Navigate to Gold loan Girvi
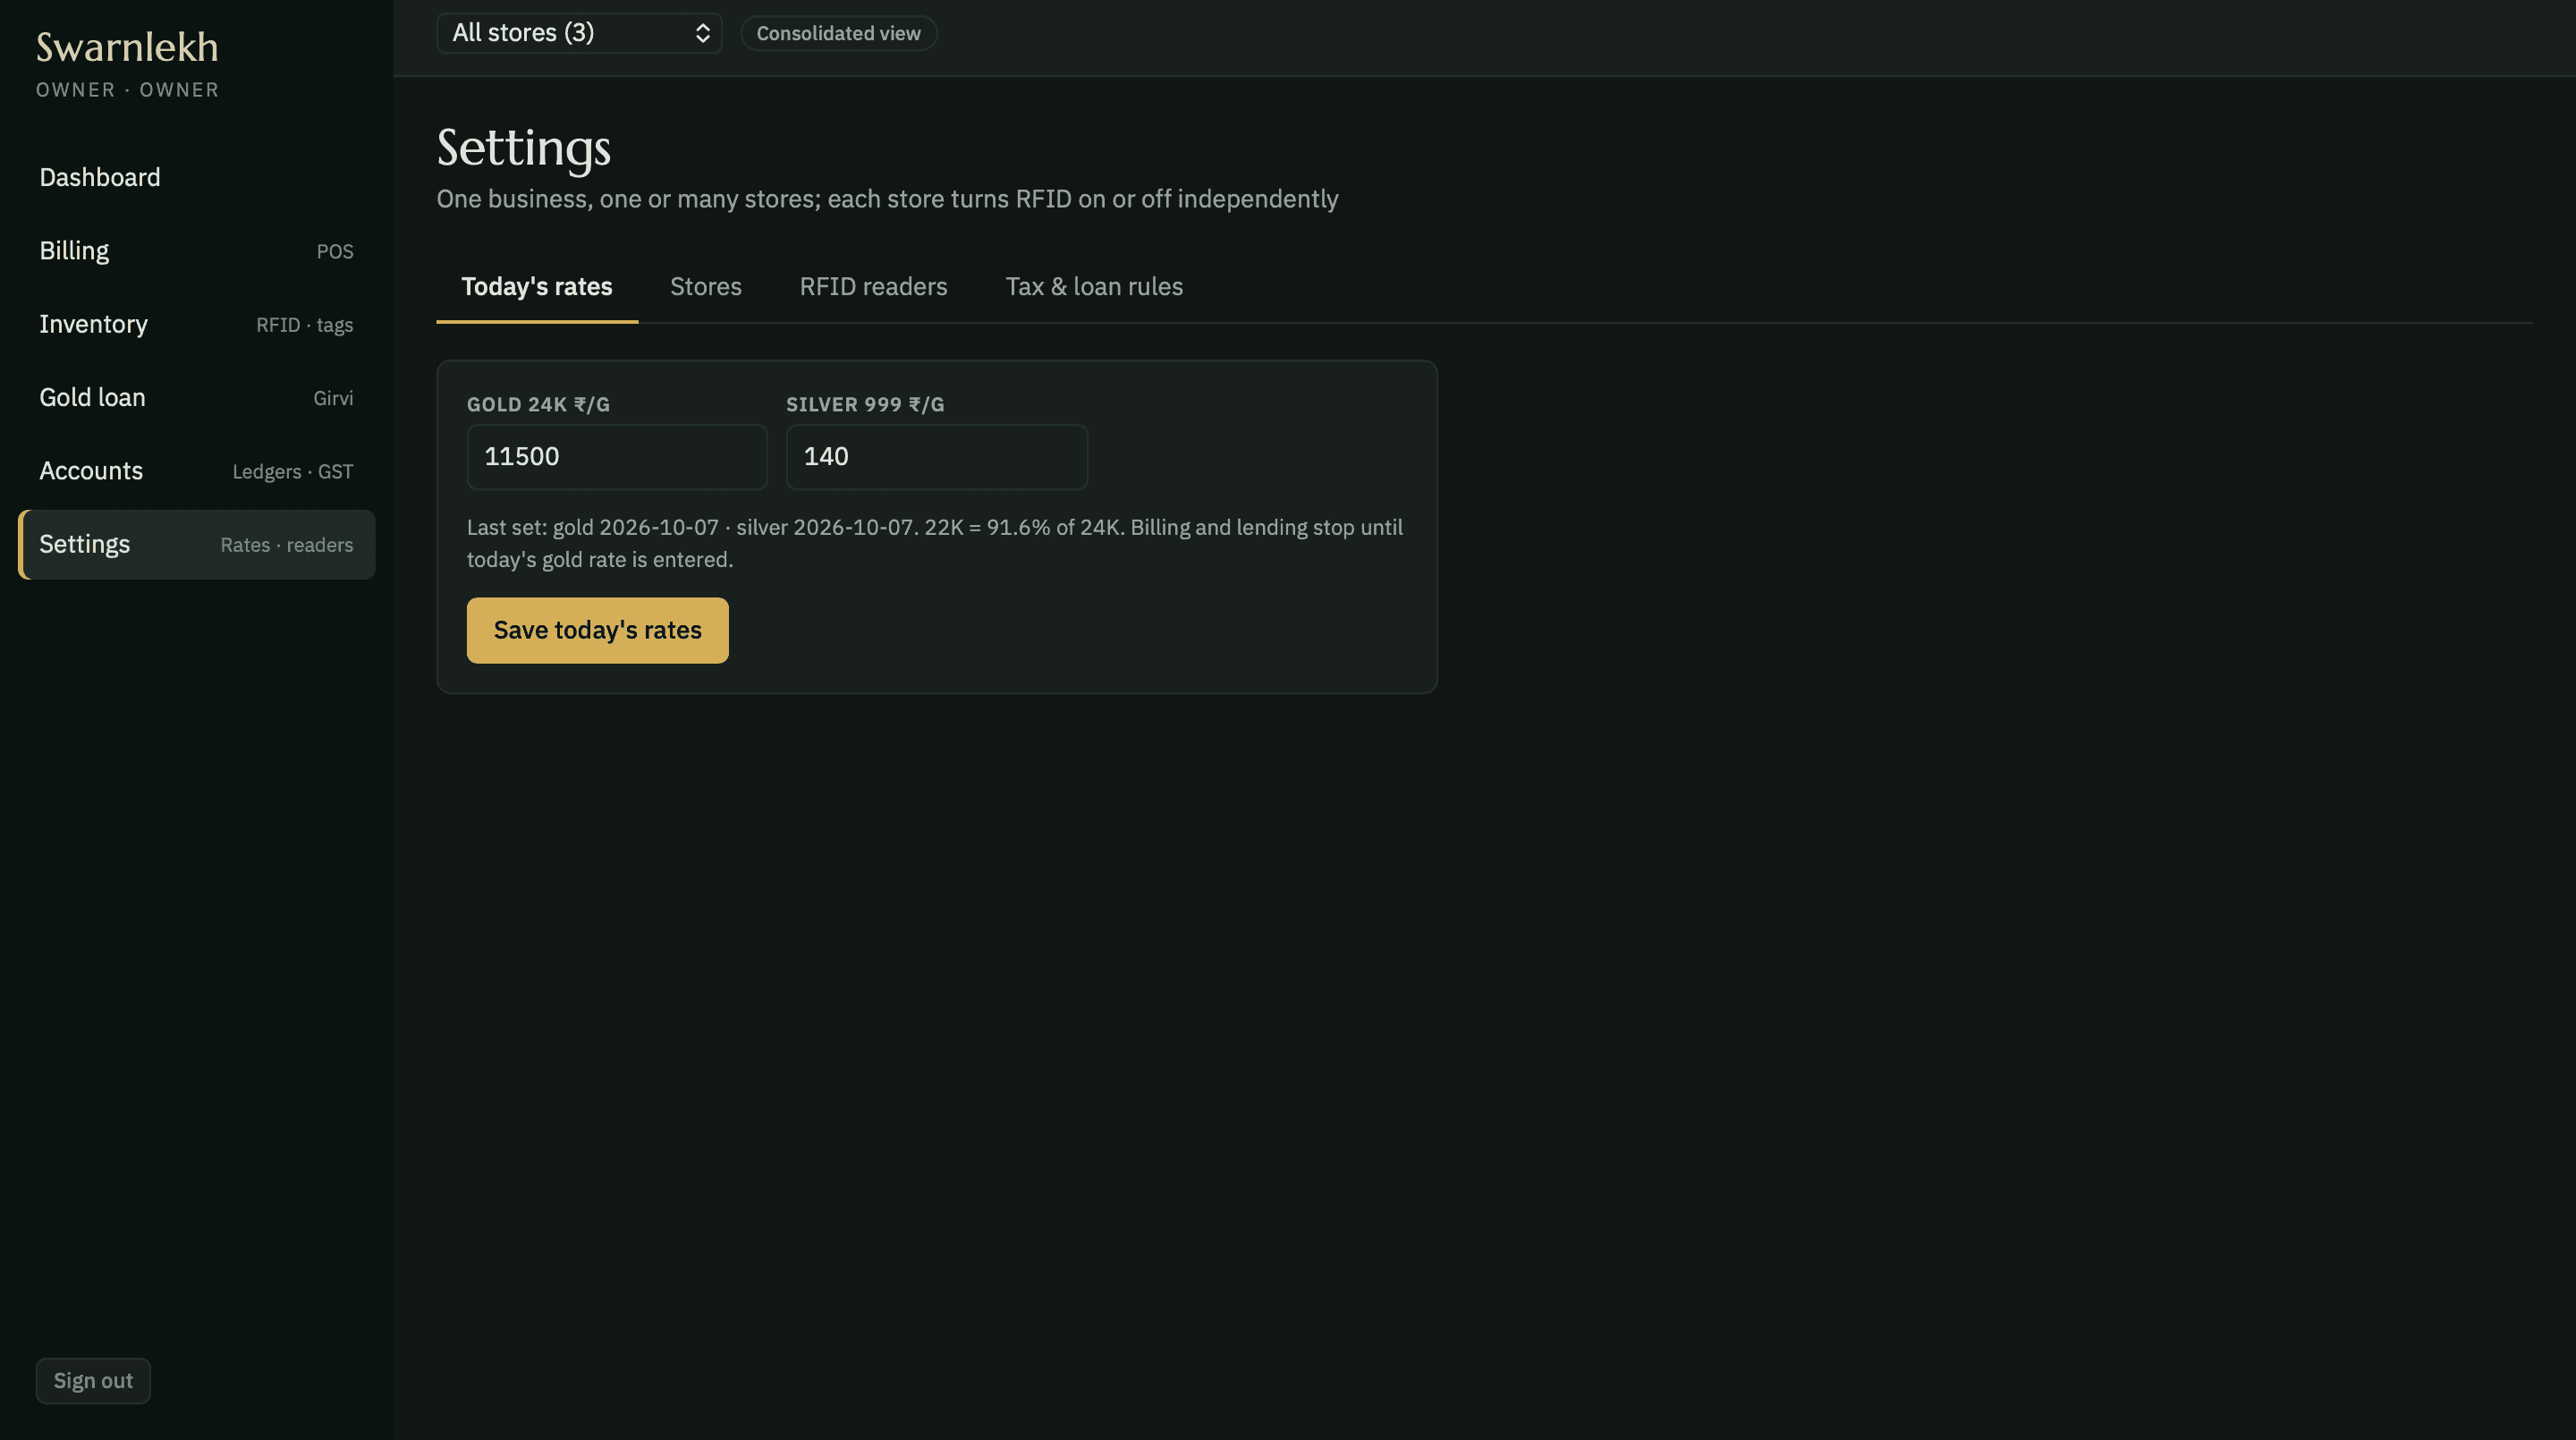This screenshot has width=2576, height=1440. pyautogui.click(x=196, y=398)
